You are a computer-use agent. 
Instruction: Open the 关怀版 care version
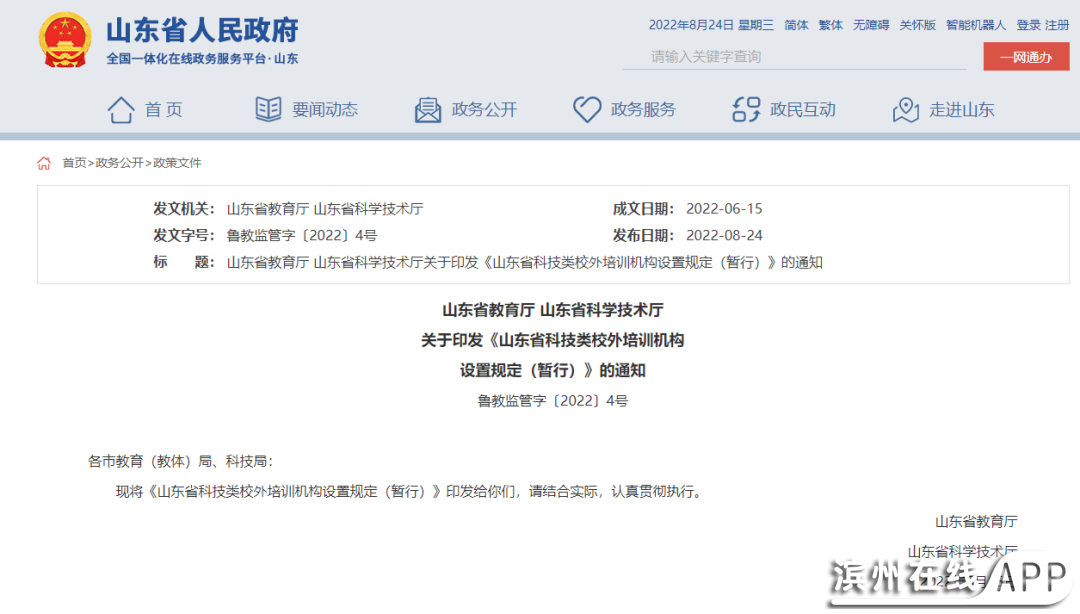(917, 25)
